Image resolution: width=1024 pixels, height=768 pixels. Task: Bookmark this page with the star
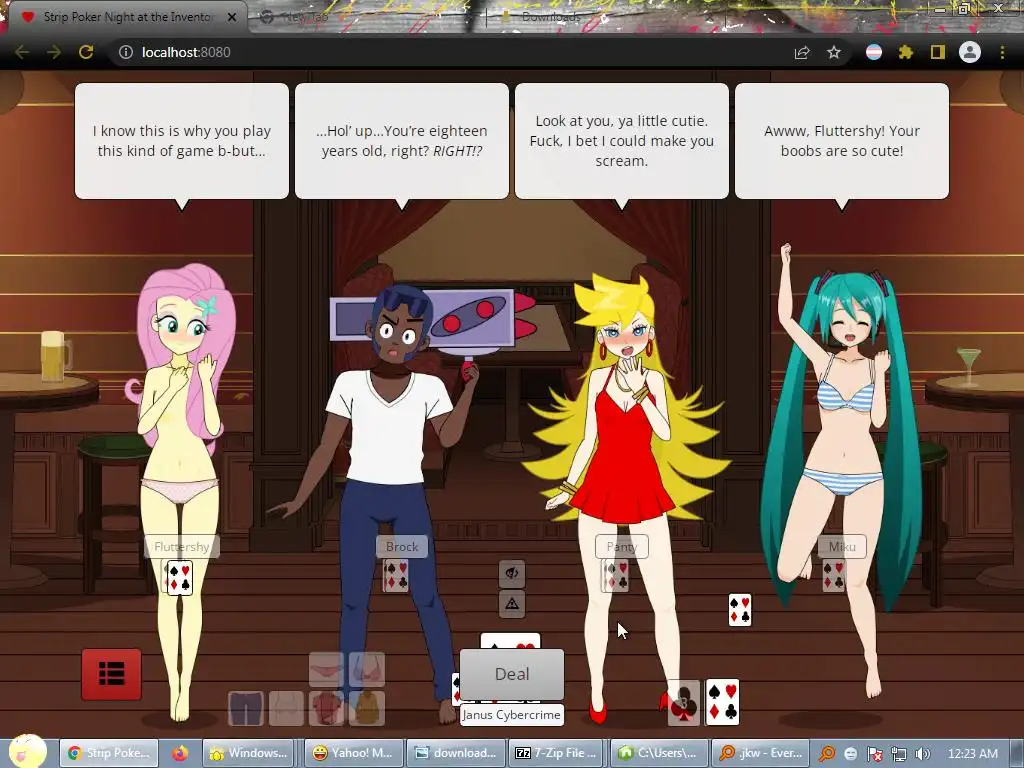(834, 52)
